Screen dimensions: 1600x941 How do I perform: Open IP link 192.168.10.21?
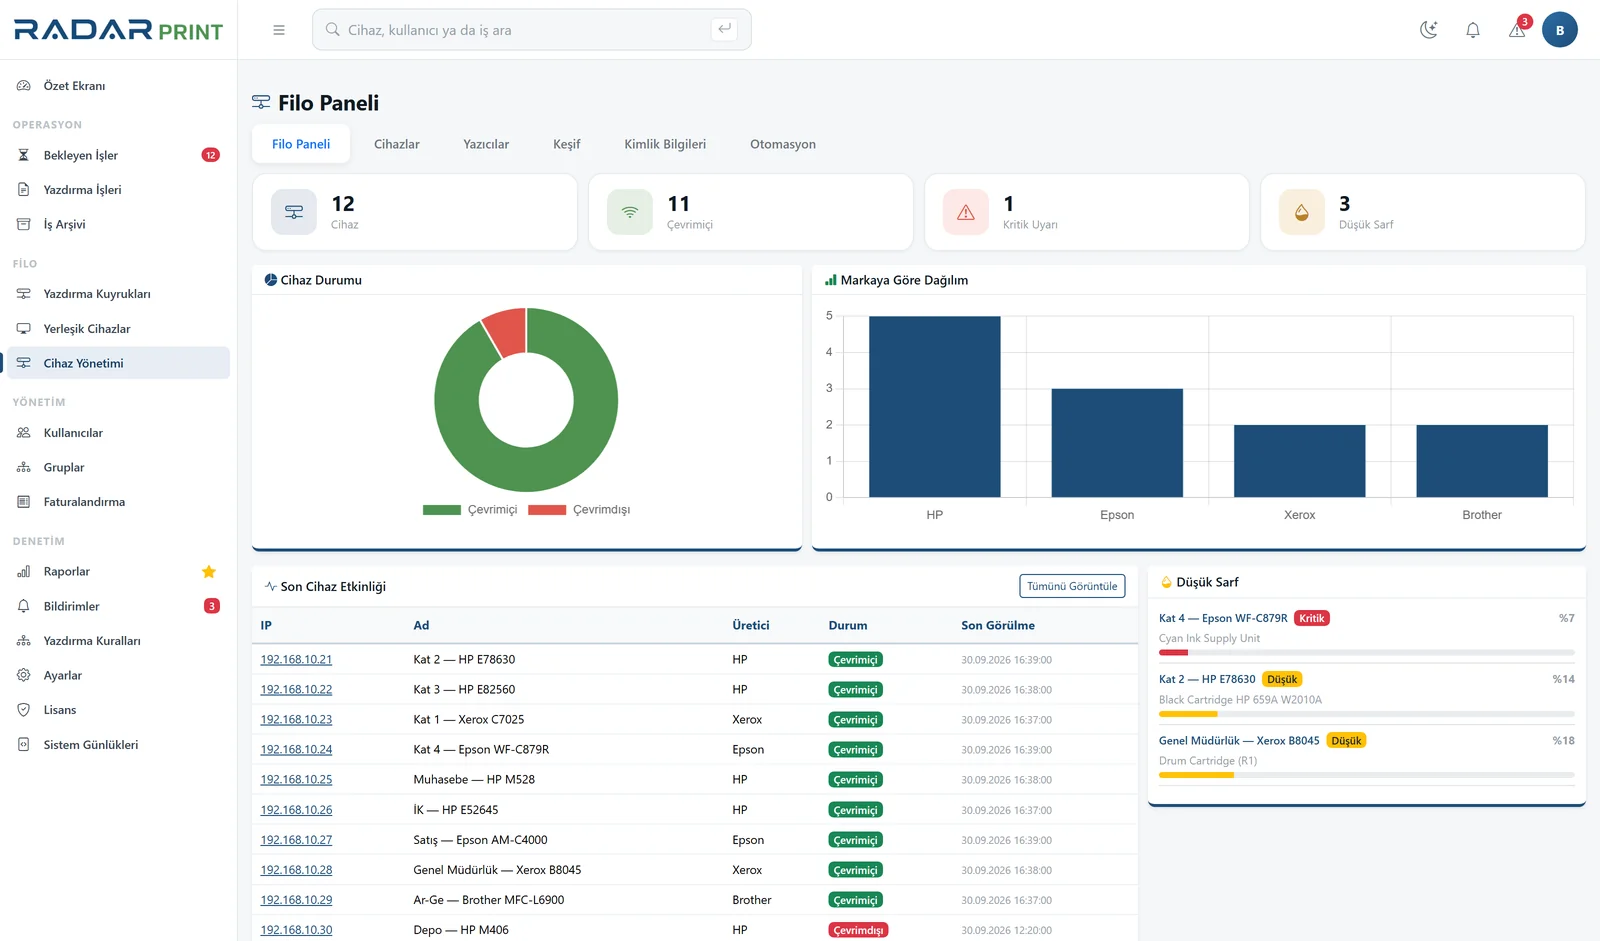296,660
